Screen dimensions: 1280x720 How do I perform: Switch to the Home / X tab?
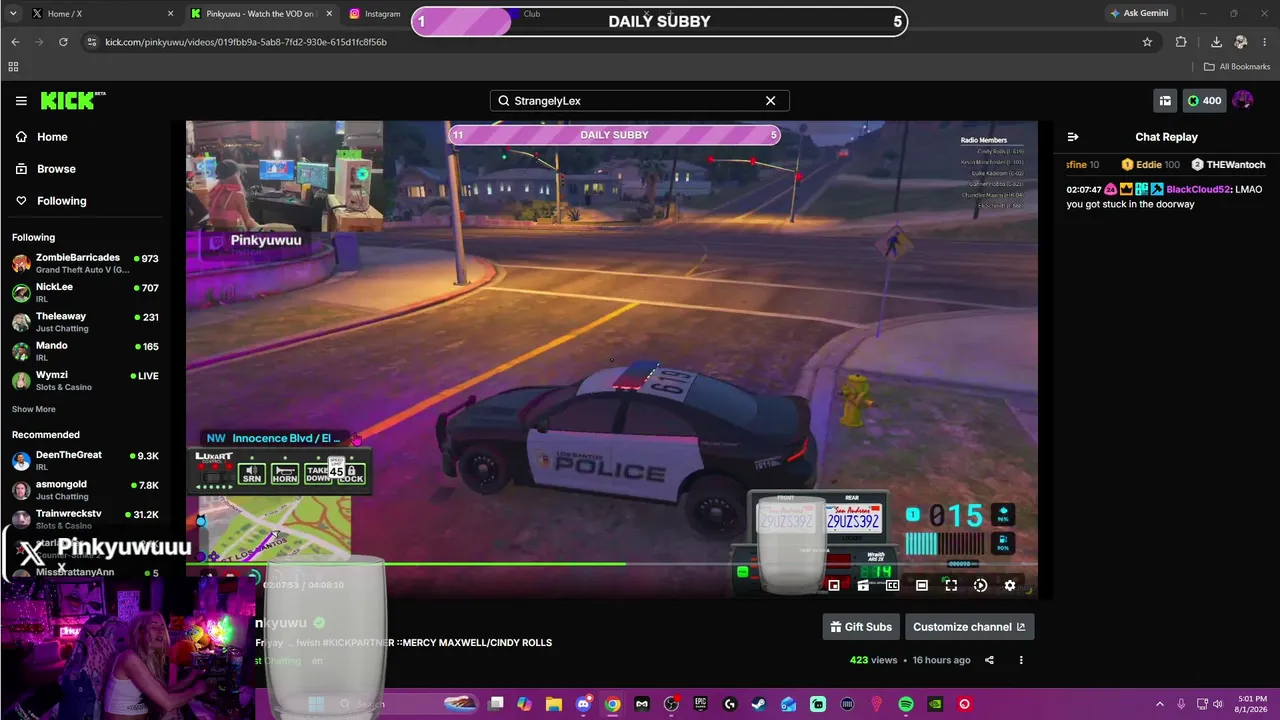[x=100, y=14]
